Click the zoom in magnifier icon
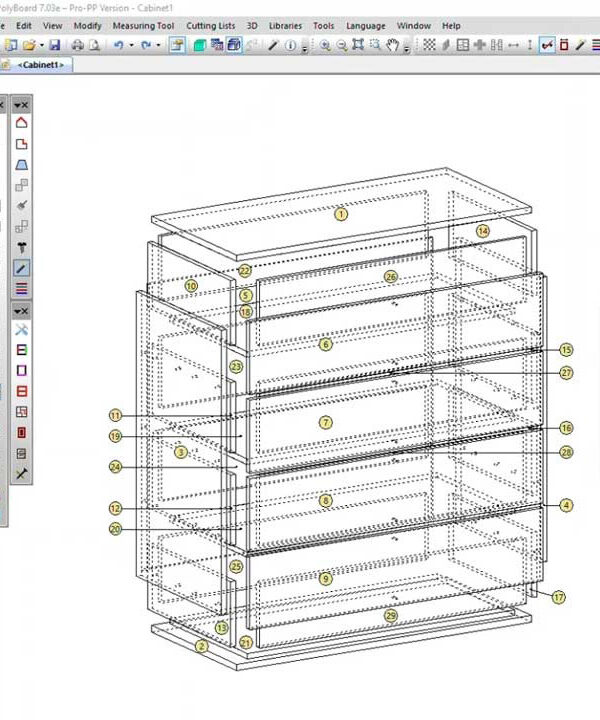This screenshot has width=600, height=720. point(325,45)
